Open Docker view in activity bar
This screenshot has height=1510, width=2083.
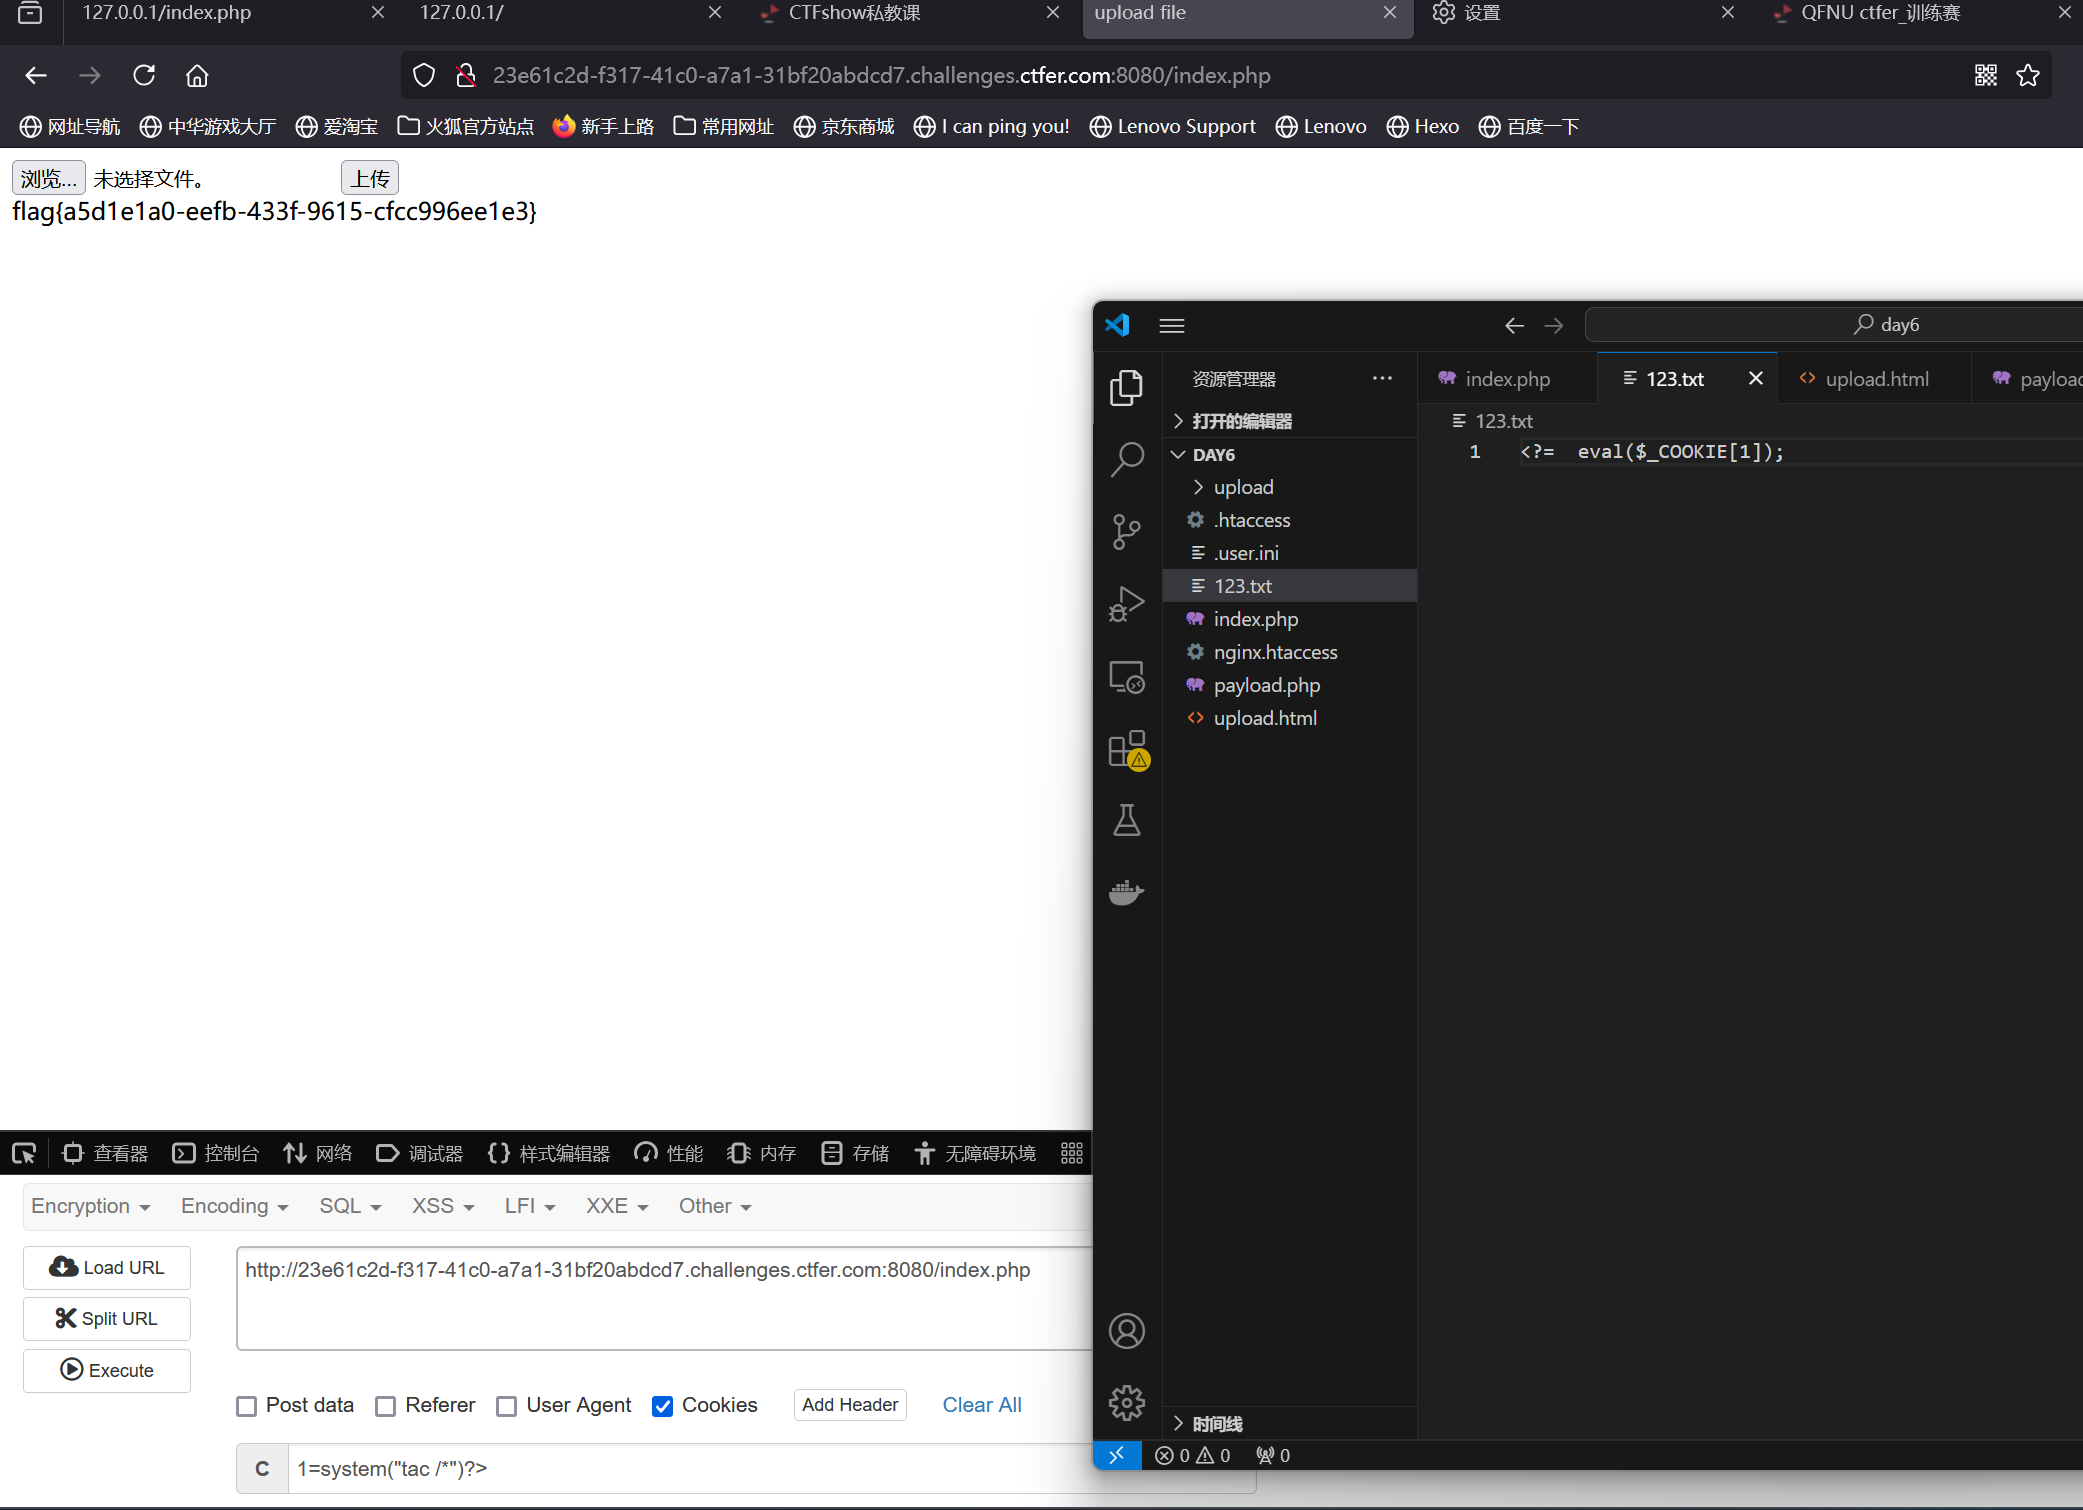point(1127,892)
